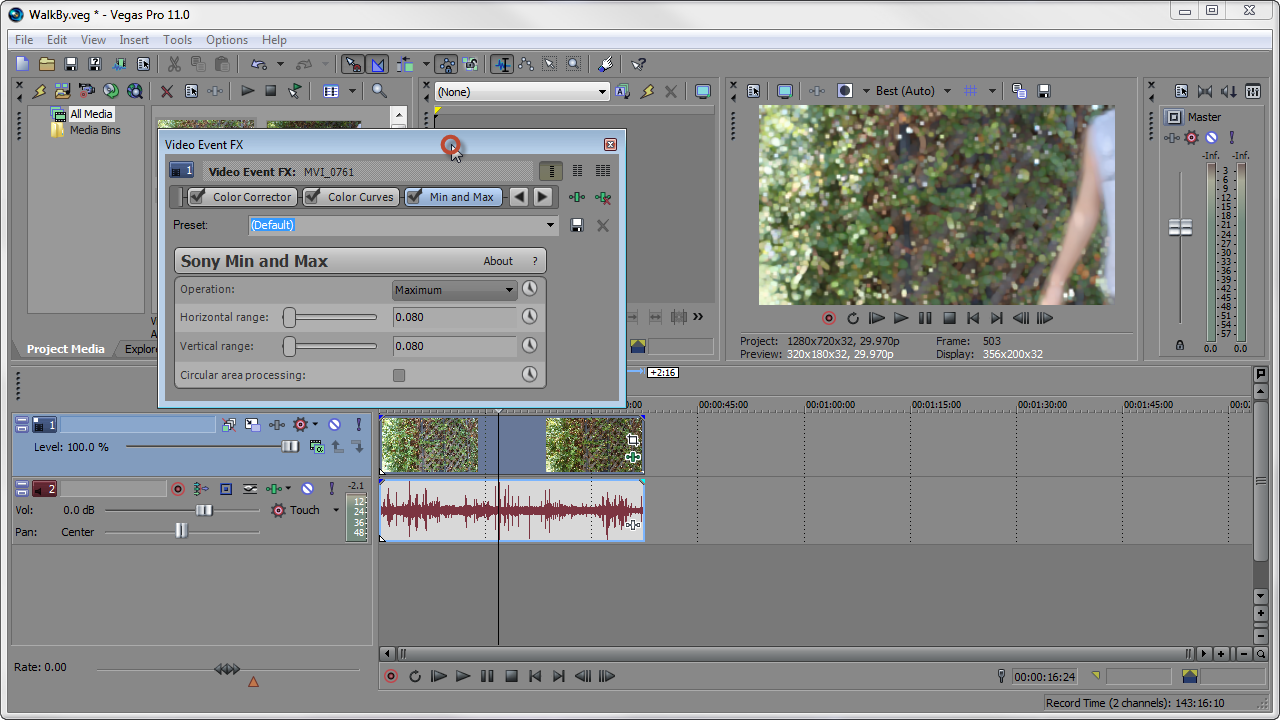Animate the Operation parameter clock icon
Image resolution: width=1280 pixels, height=720 pixels.
[530, 289]
